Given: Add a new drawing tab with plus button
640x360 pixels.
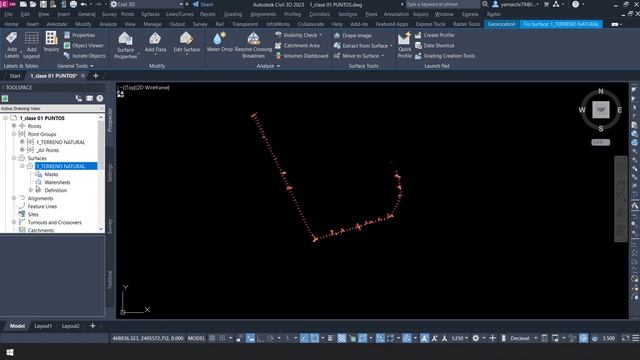Looking at the screenshot, I should coord(96,76).
